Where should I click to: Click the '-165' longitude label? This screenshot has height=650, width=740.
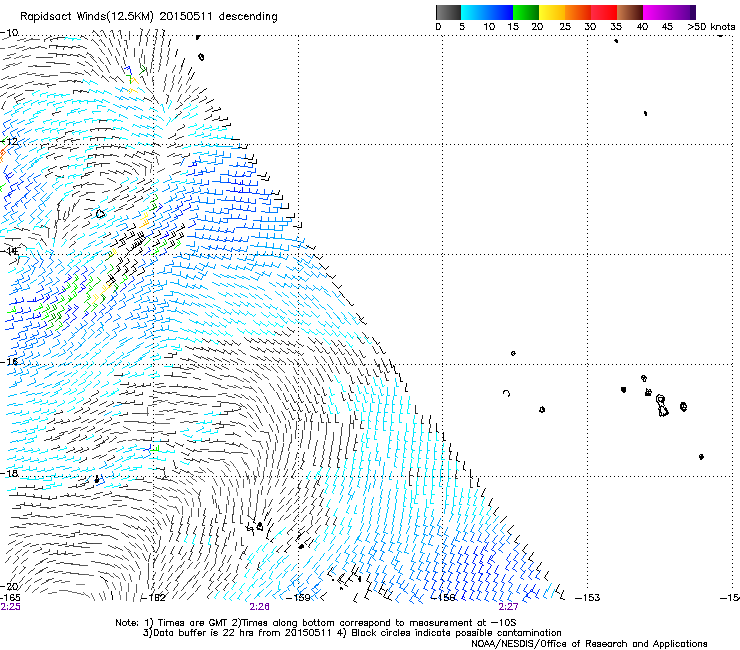tap(10, 598)
